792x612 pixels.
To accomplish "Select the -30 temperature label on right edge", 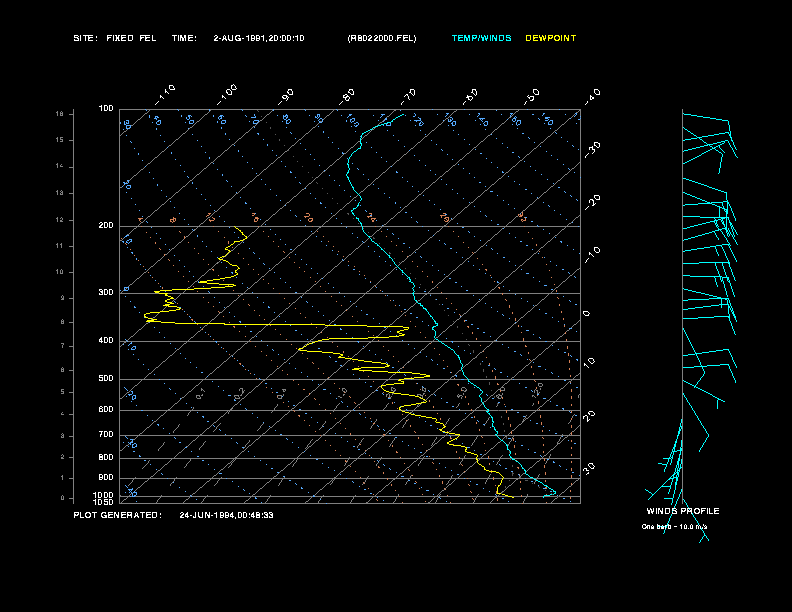I will [x=592, y=150].
